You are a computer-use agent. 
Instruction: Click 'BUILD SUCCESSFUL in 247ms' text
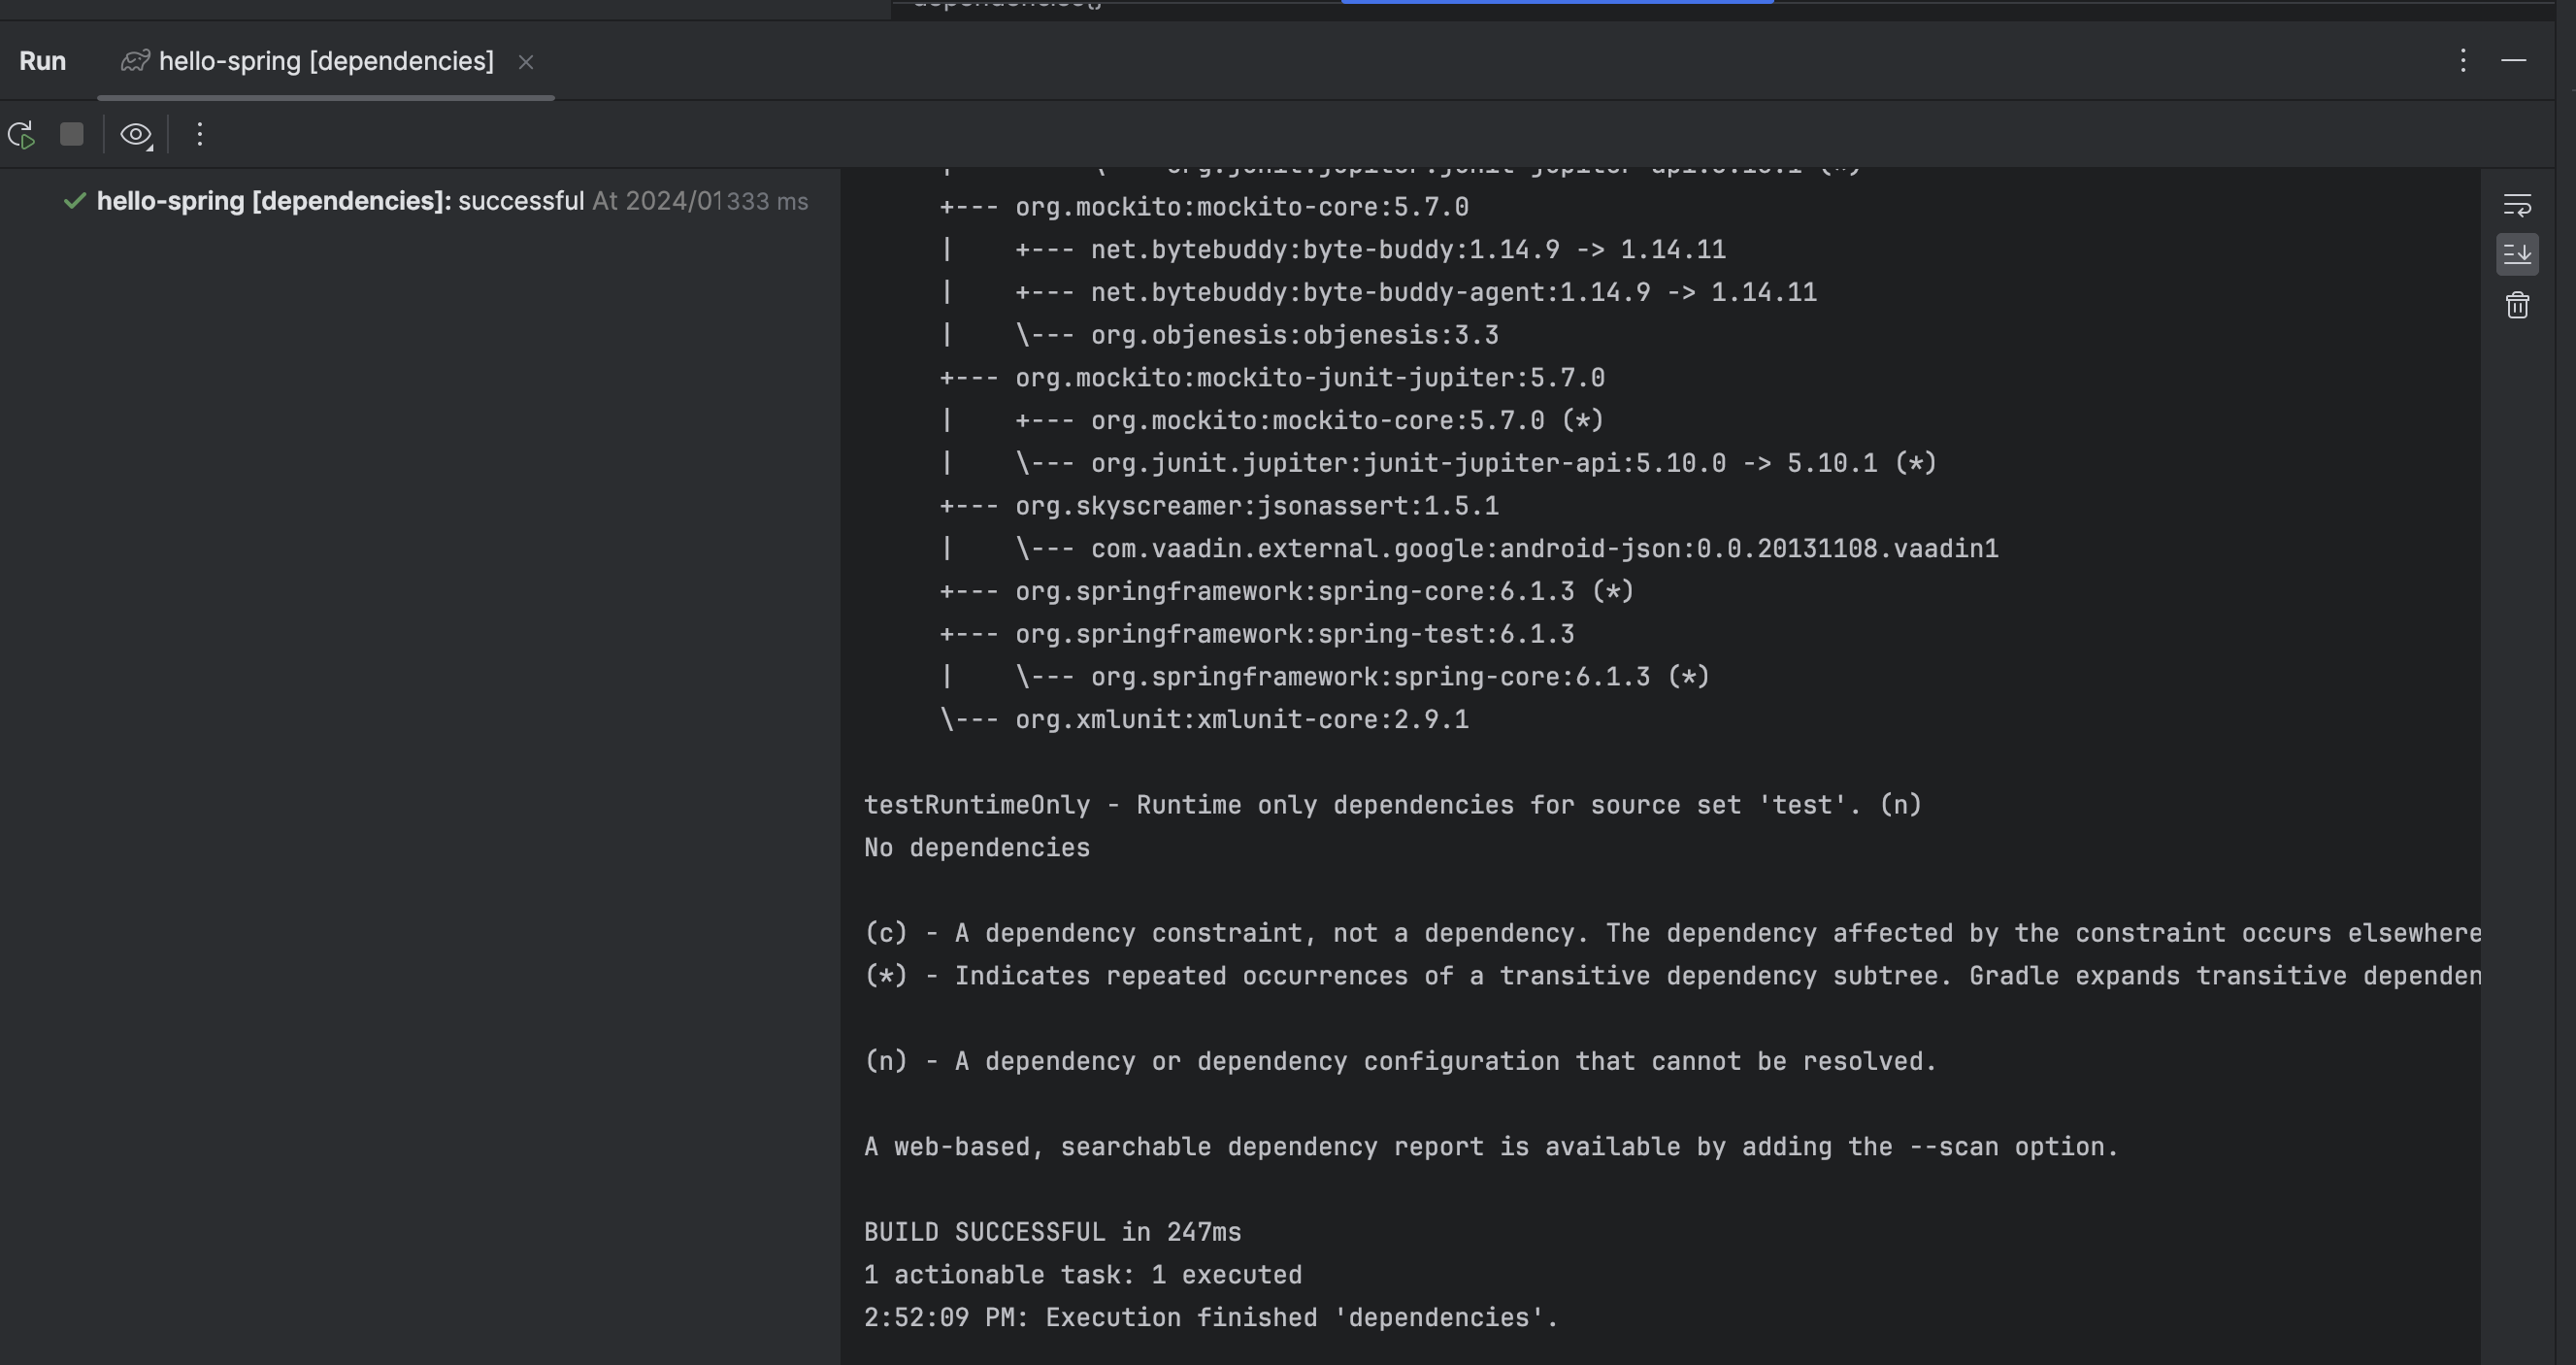coord(1053,1233)
